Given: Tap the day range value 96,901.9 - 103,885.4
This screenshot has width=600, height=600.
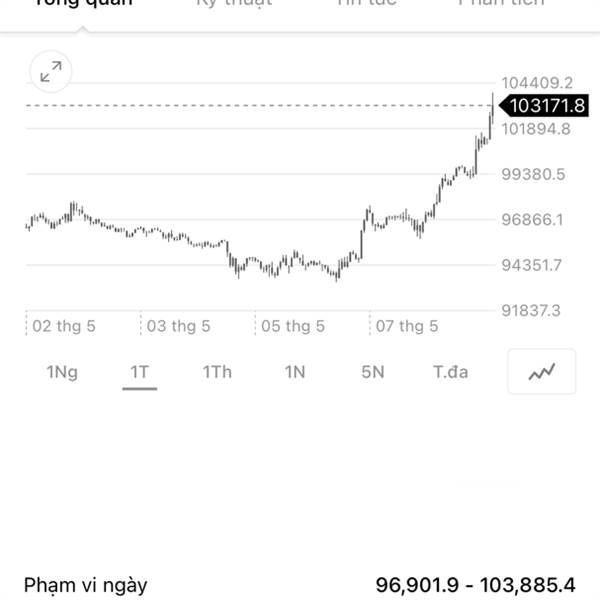Looking at the screenshot, I should pos(476,585).
